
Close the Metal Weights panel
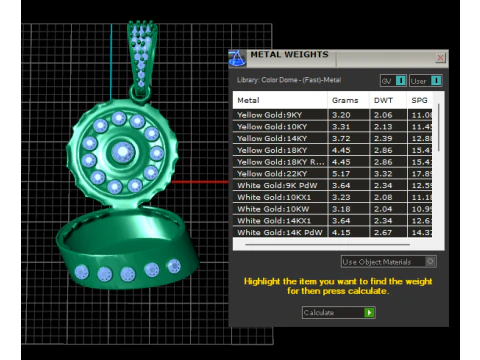coord(440,58)
